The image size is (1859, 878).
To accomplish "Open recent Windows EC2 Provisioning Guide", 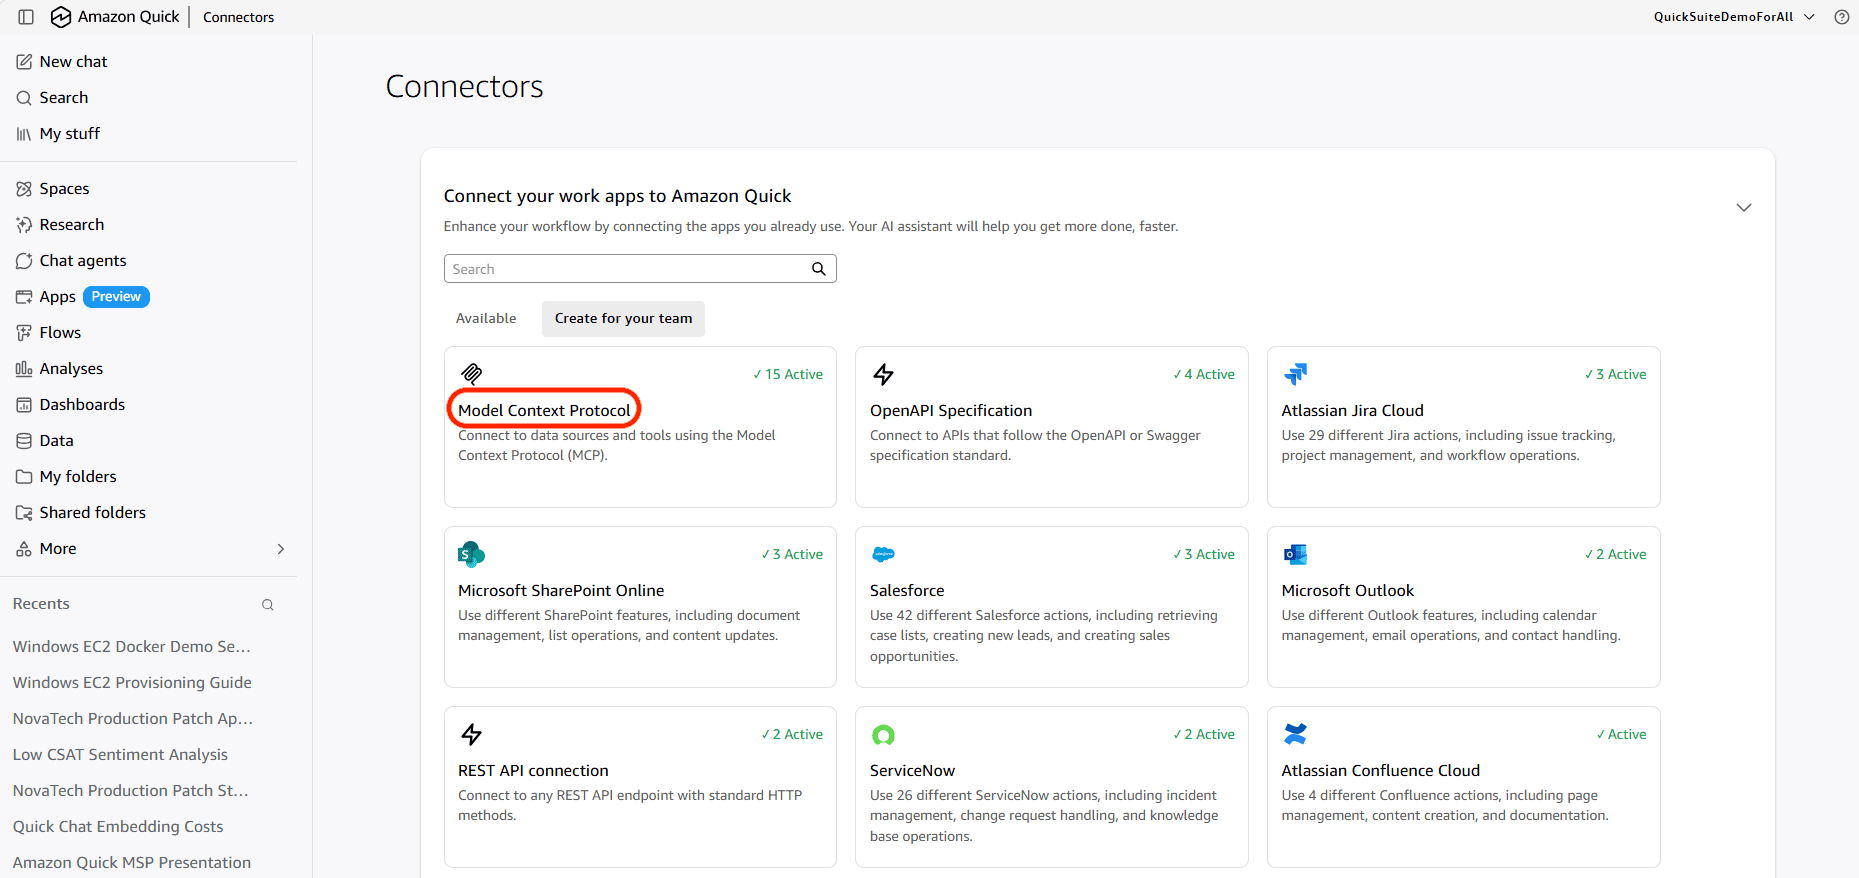I will click(132, 683).
